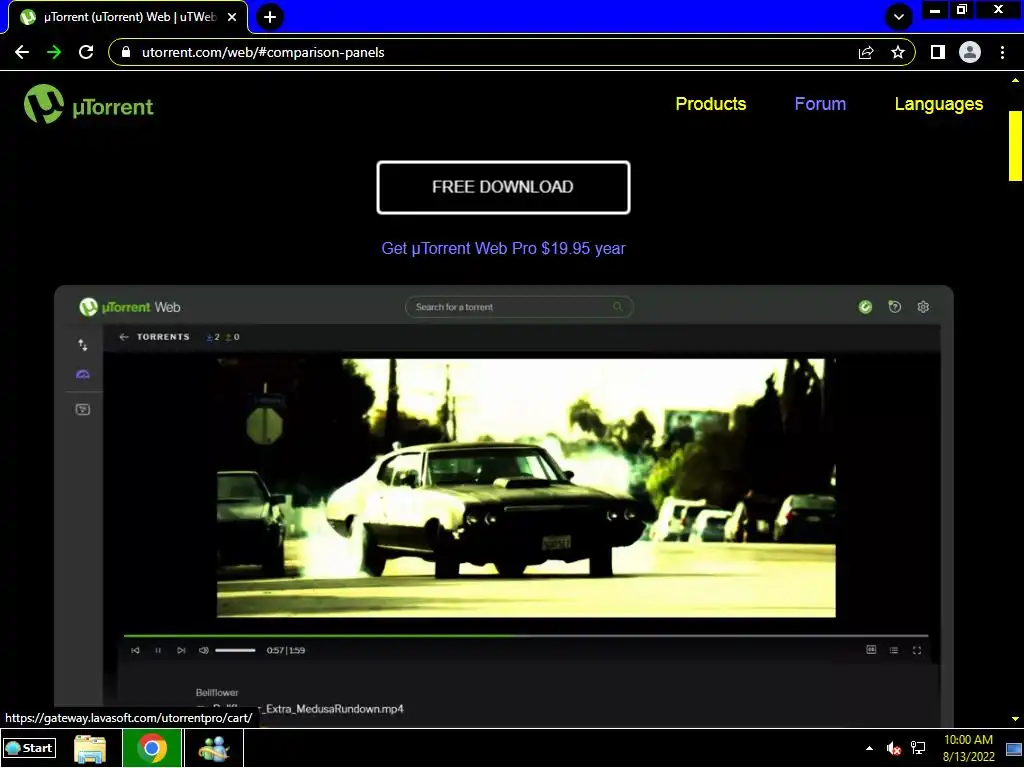Reload the uTorrent page
This screenshot has height=768, width=1024.
[x=86, y=52]
